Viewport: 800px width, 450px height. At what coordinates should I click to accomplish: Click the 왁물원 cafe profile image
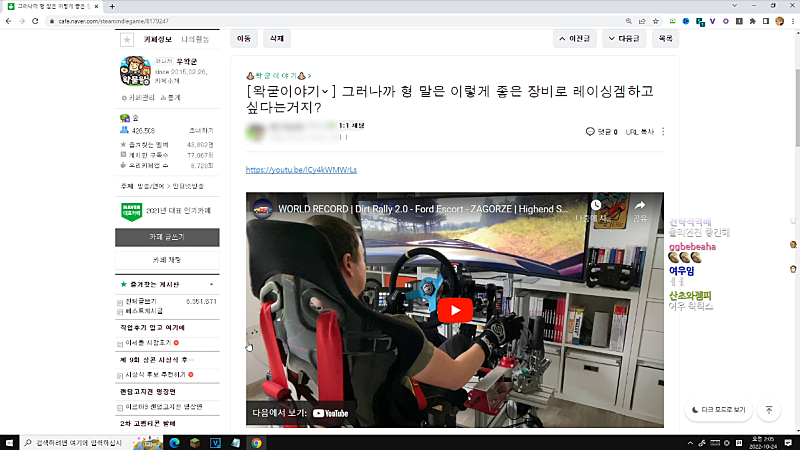tap(135, 71)
